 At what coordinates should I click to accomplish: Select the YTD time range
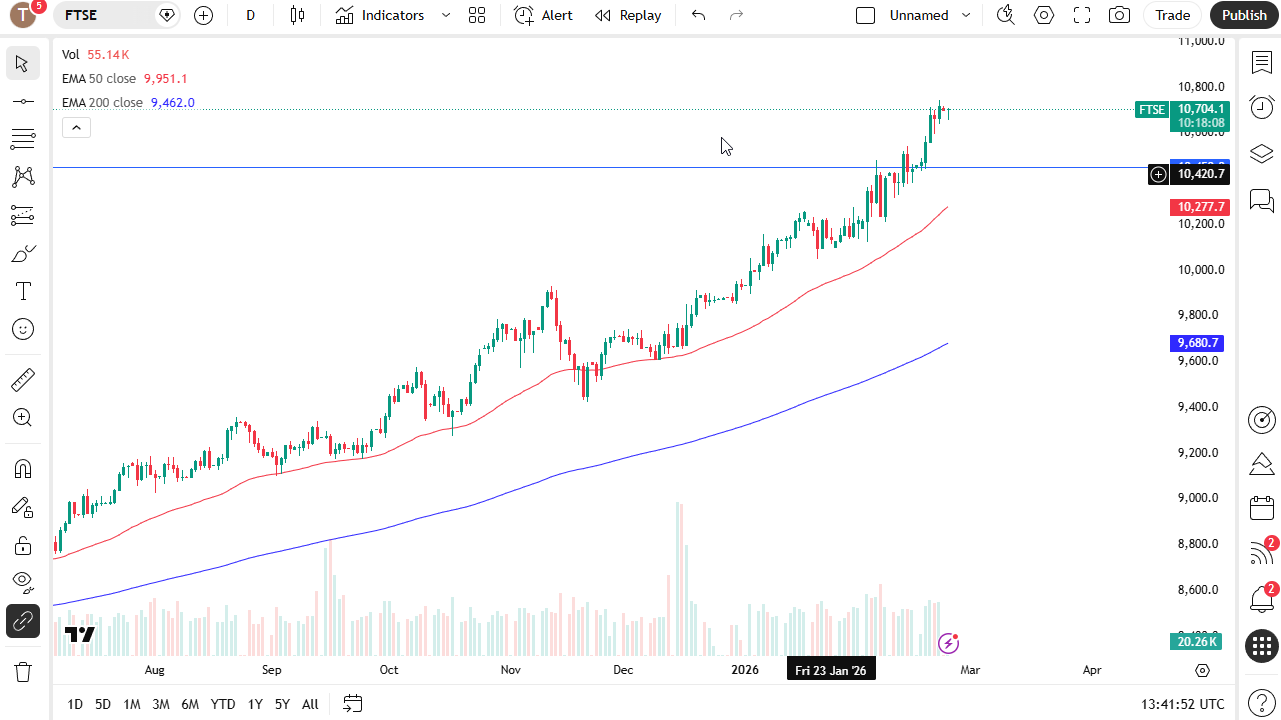pyautogui.click(x=223, y=704)
